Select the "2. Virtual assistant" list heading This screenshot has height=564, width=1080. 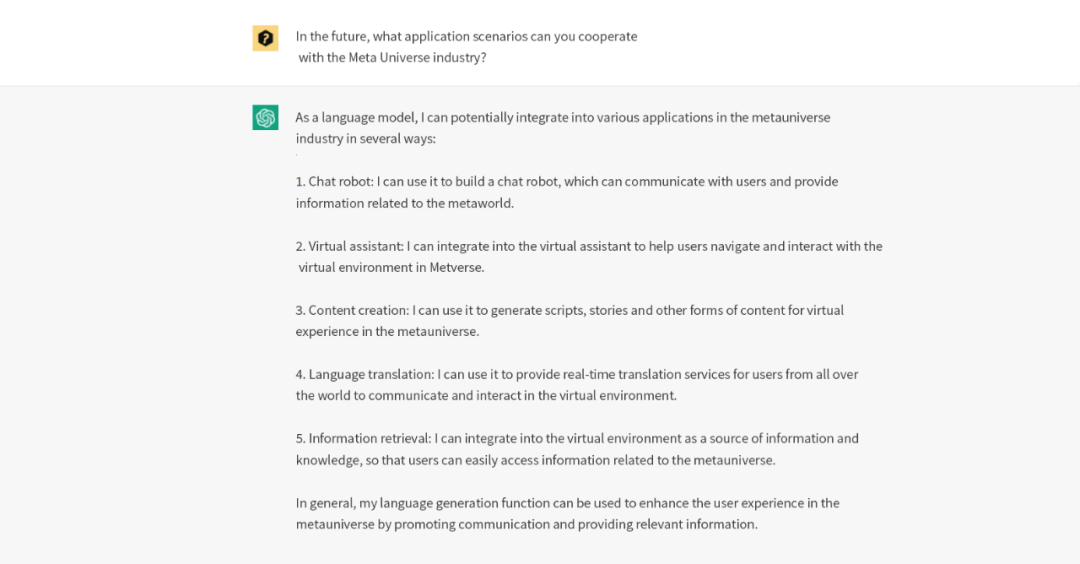click(x=350, y=246)
